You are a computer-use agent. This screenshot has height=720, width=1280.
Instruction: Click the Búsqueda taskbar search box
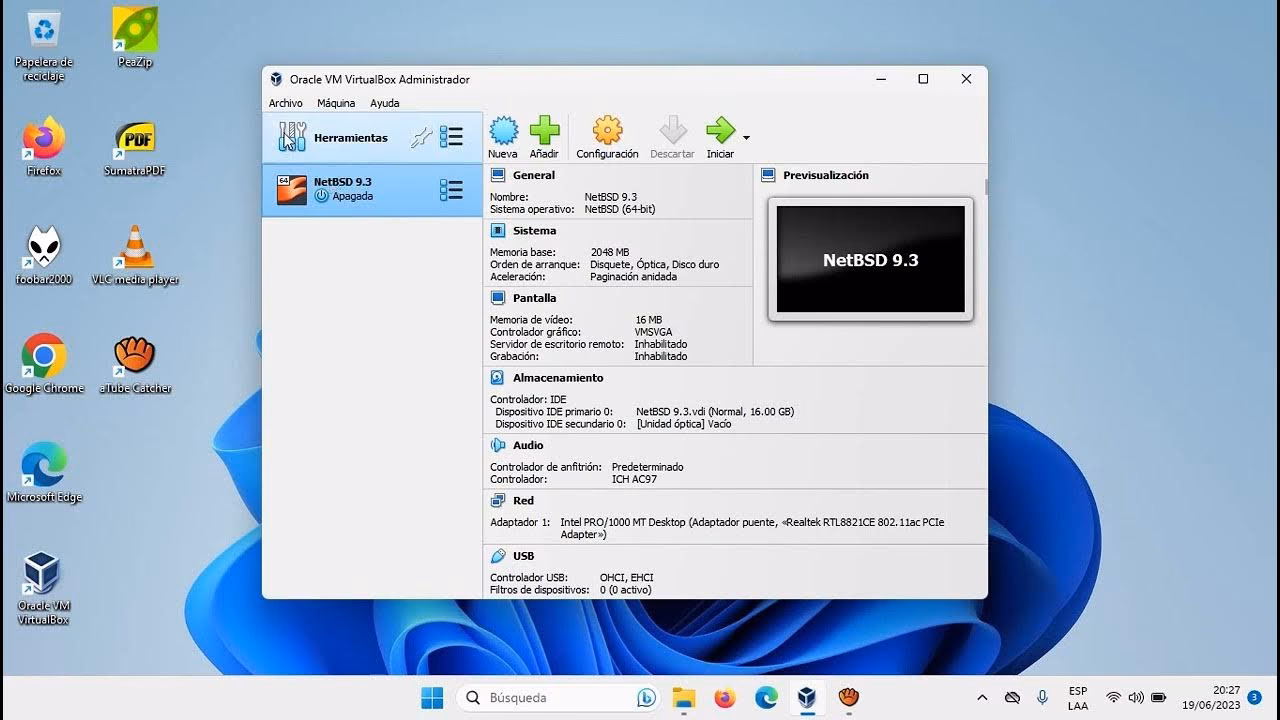559,697
